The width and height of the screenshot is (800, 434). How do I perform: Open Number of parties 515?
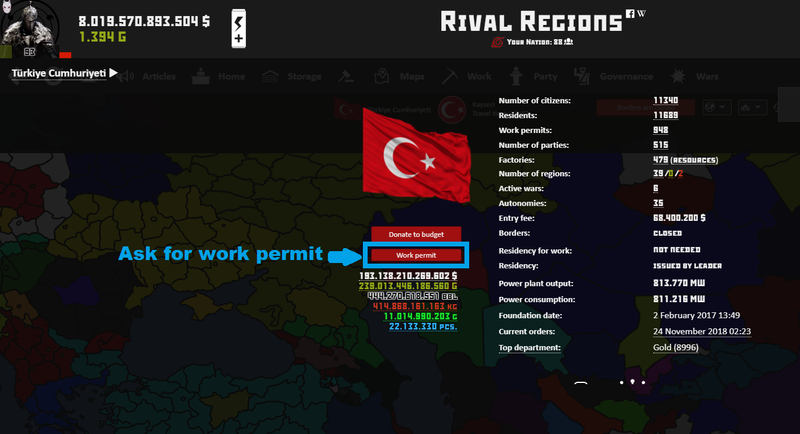coord(661,145)
